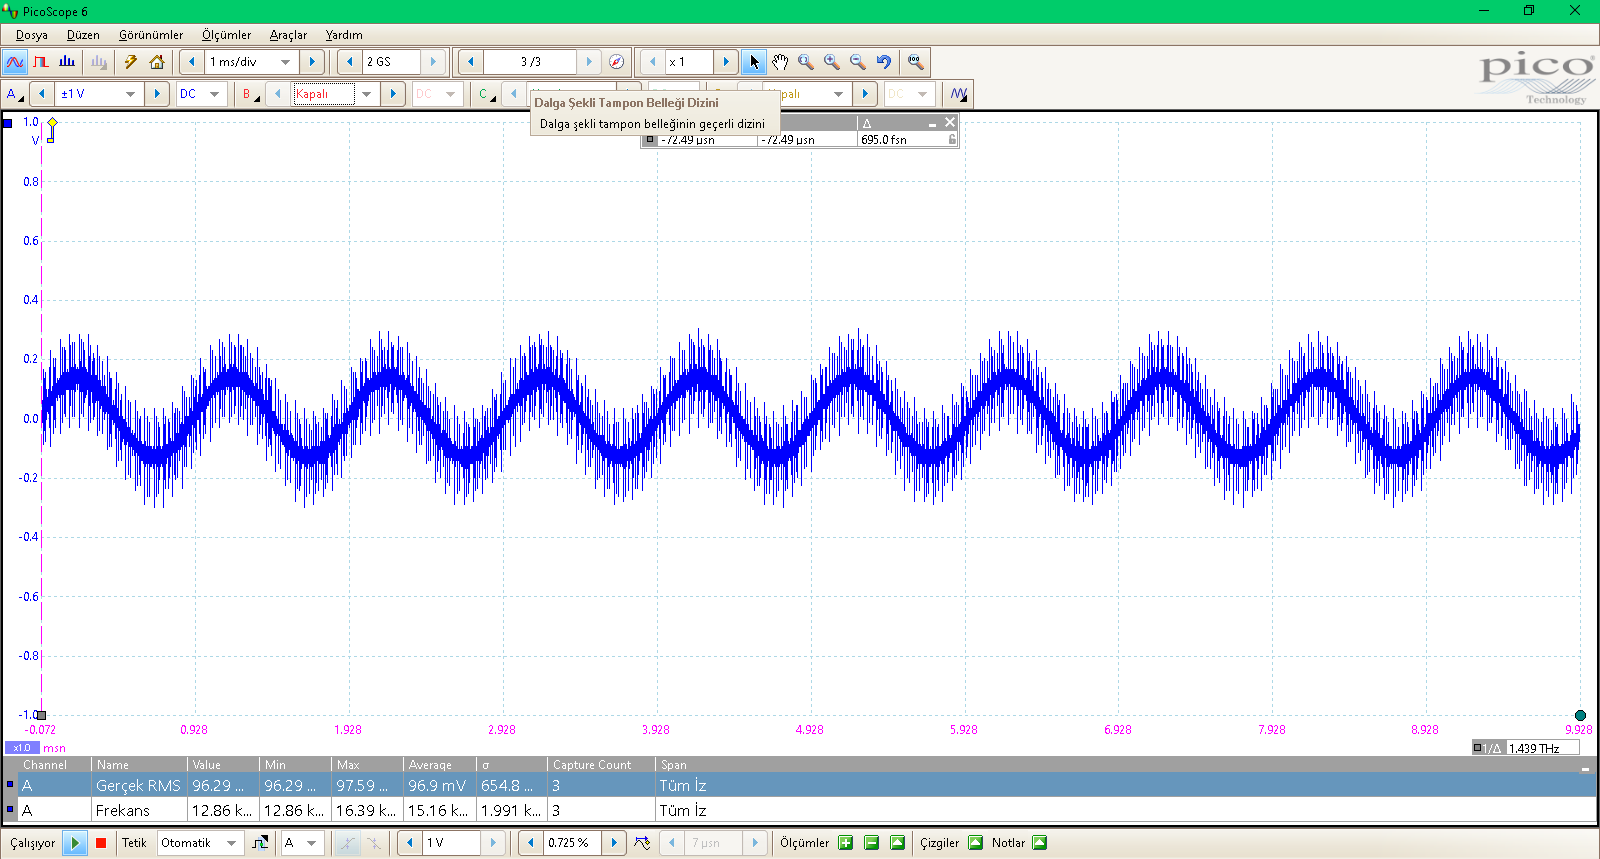This screenshot has width=1600, height=859.
Task: Open the Buffer Navigator compass icon
Action: pos(617,62)
